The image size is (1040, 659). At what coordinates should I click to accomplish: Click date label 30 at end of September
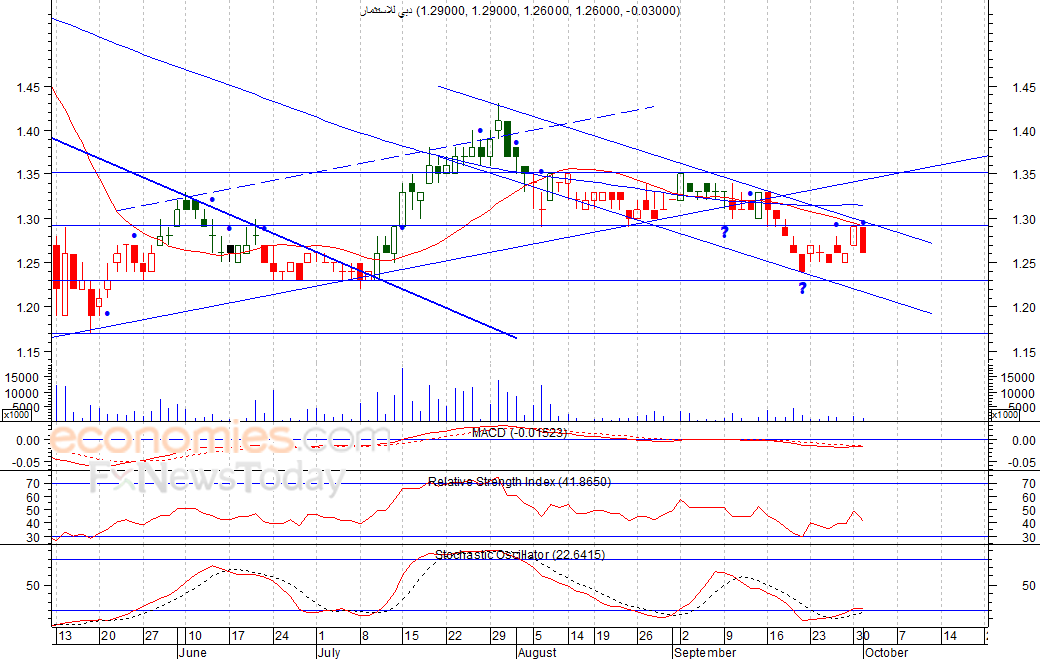tap(862, 636)
